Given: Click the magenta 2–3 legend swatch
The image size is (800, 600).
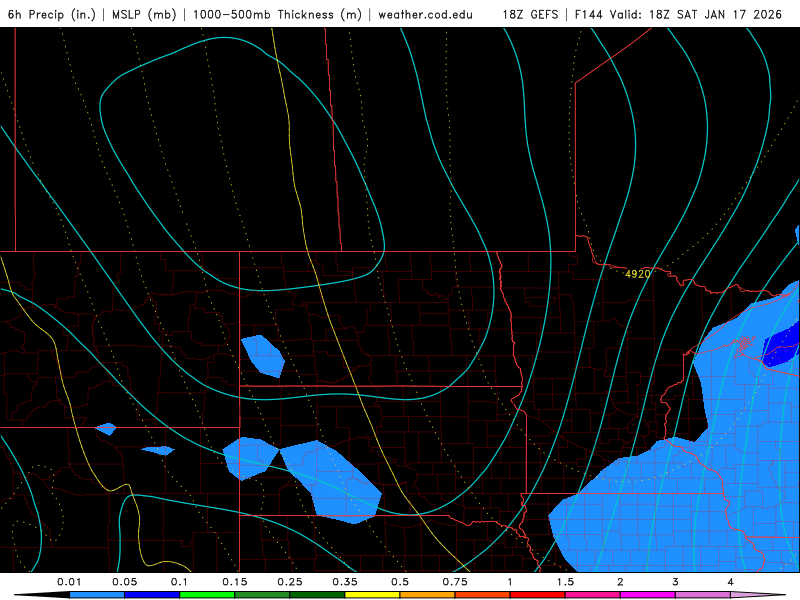Looking at the screenshot, I should point(648,595).
